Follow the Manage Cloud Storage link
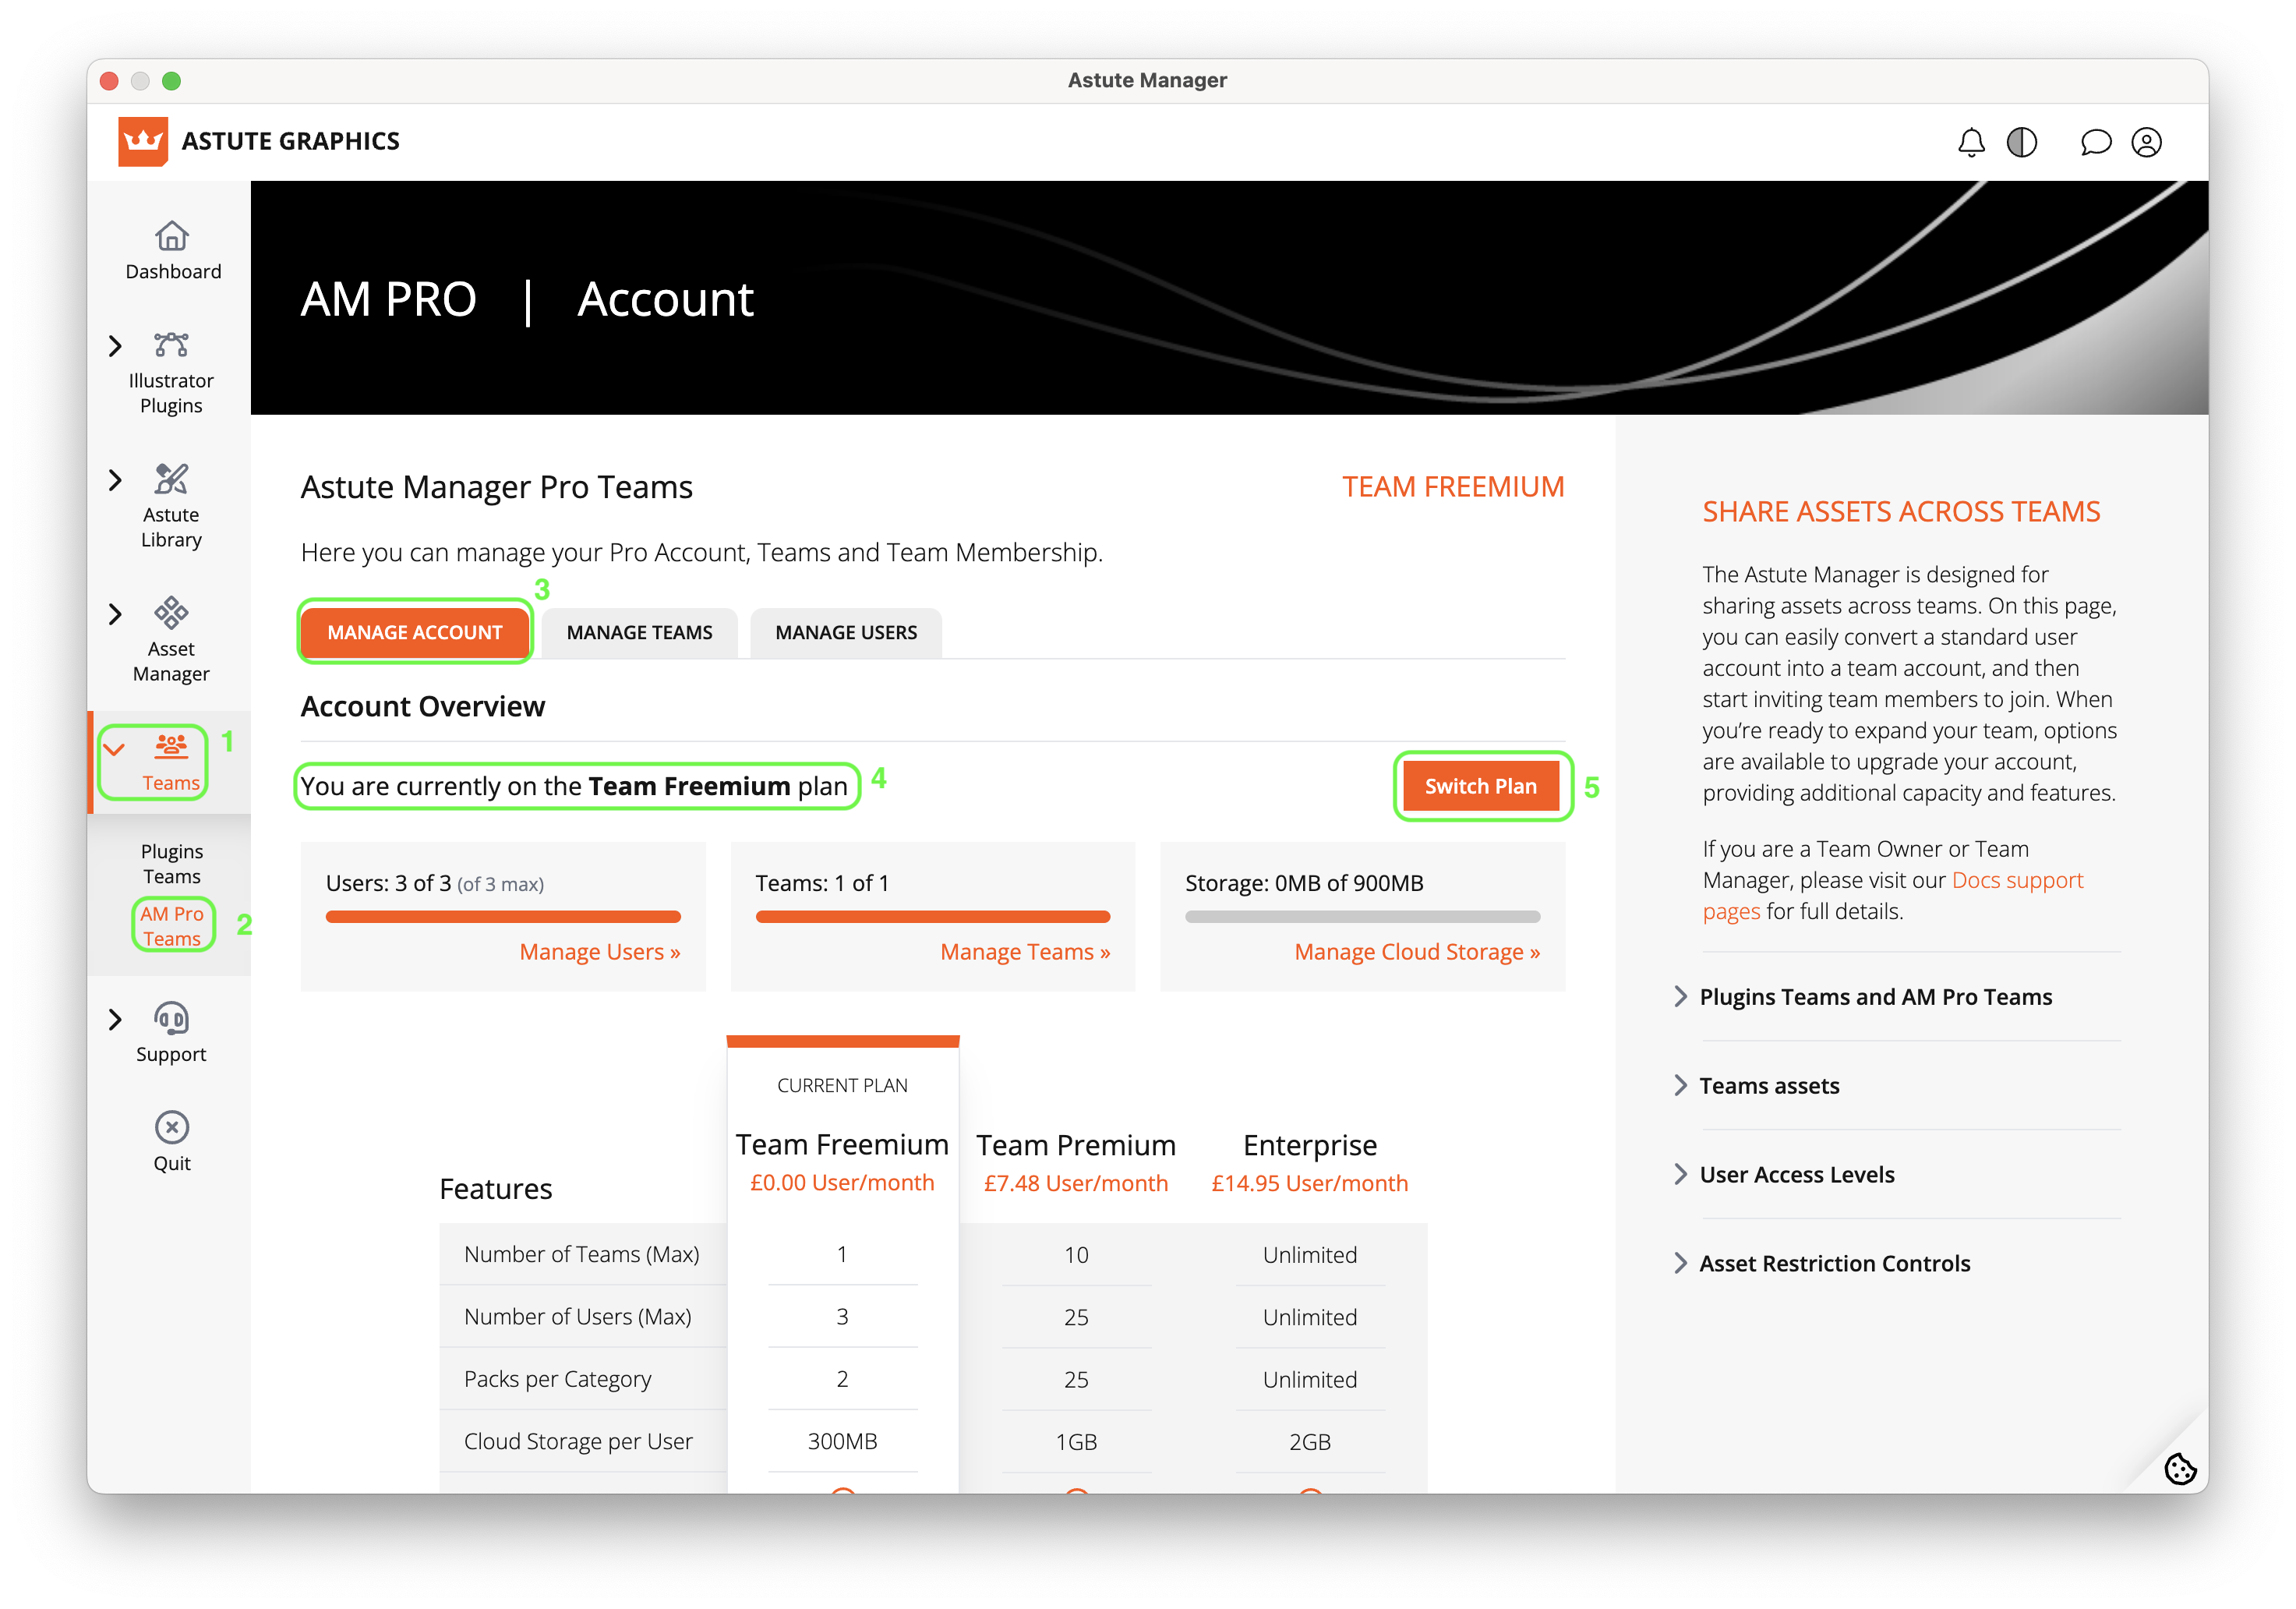Image resolution: width=2296 pixels, height=1609 pixels. click(1416, 952)
